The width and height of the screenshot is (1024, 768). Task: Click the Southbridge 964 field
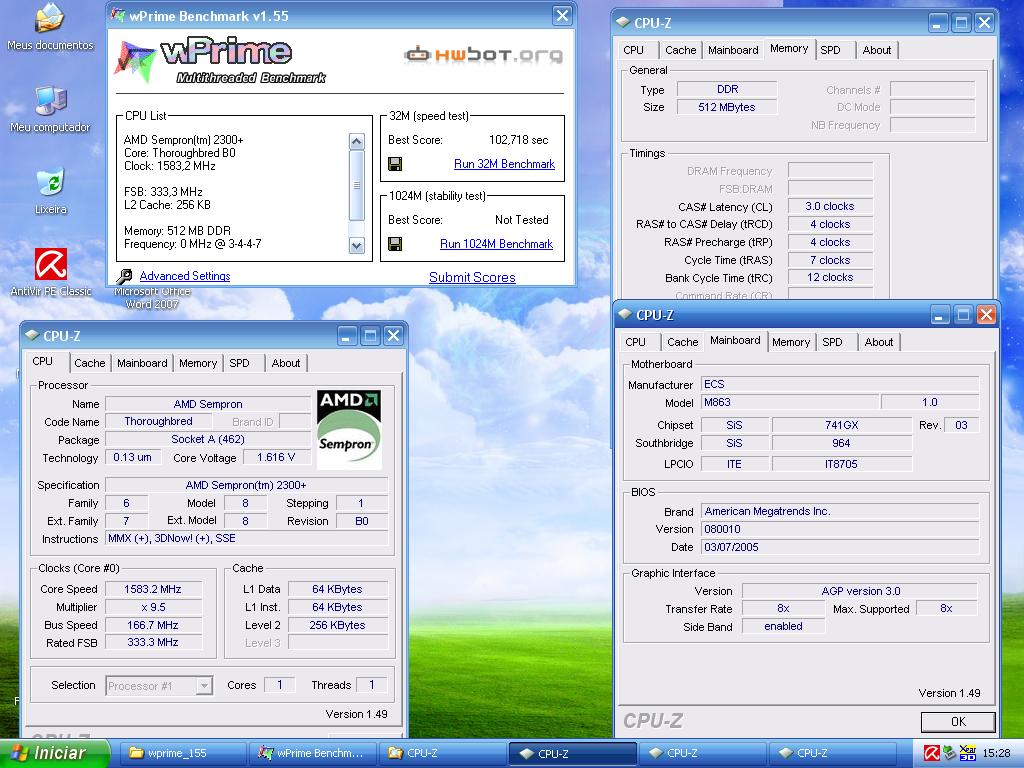click(x=841, y=443)
